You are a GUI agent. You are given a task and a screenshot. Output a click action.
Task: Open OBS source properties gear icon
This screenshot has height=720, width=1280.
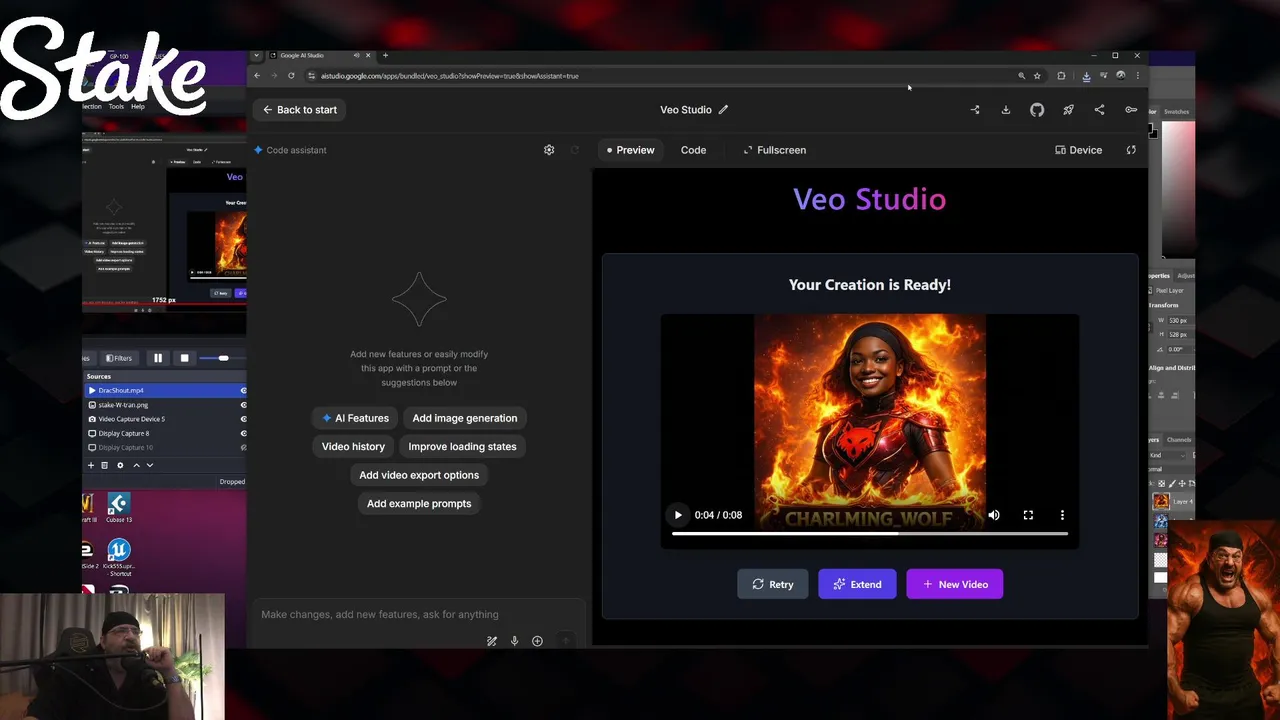[x=120, y=465]
